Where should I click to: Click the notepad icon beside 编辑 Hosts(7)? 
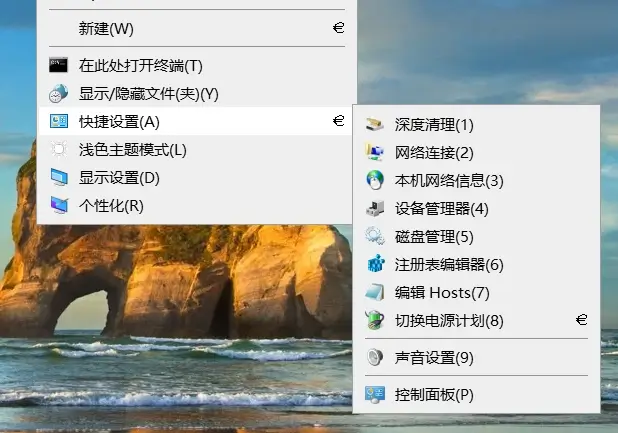(374, 292)
